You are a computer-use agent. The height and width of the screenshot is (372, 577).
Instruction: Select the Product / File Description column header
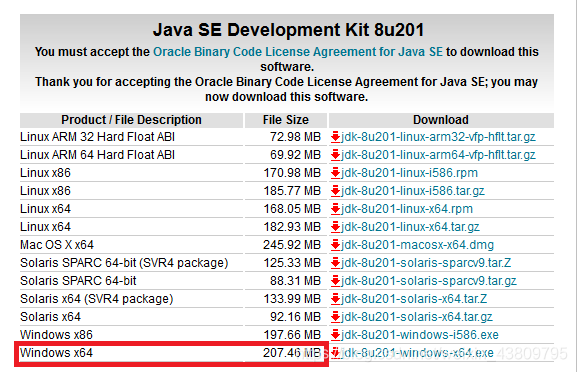pos(131,120)
